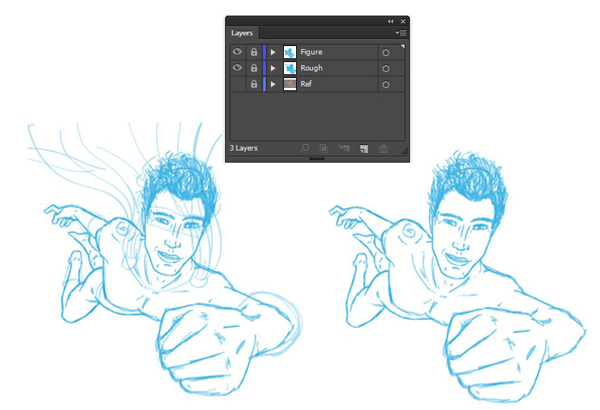Target the Ref layer with its circle icon
This screenshot has height=410, width=600.
pyautogui.click(x=386, y=85)
